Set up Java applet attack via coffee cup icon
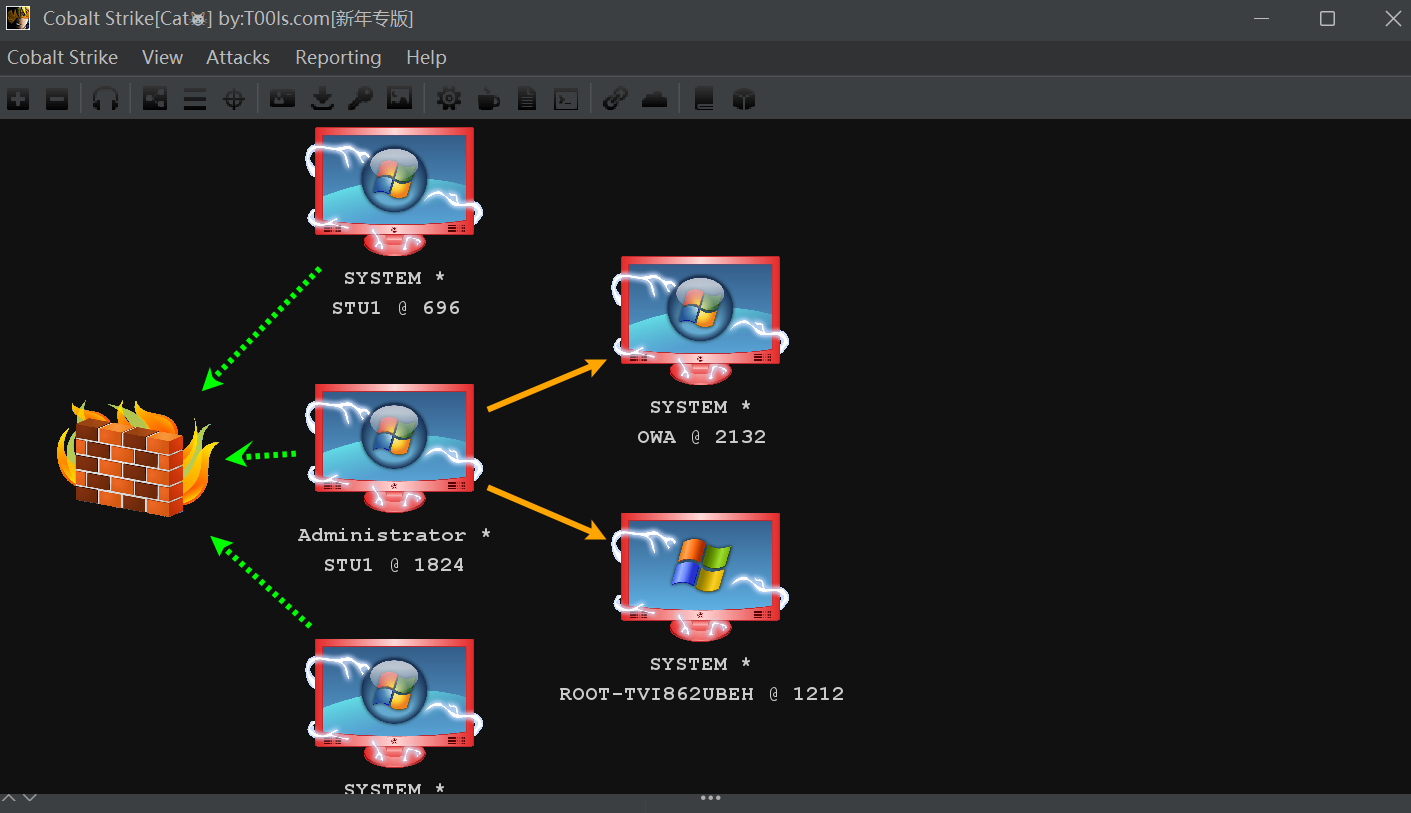Screen dimensions: 1411x813 click(488, 99)
